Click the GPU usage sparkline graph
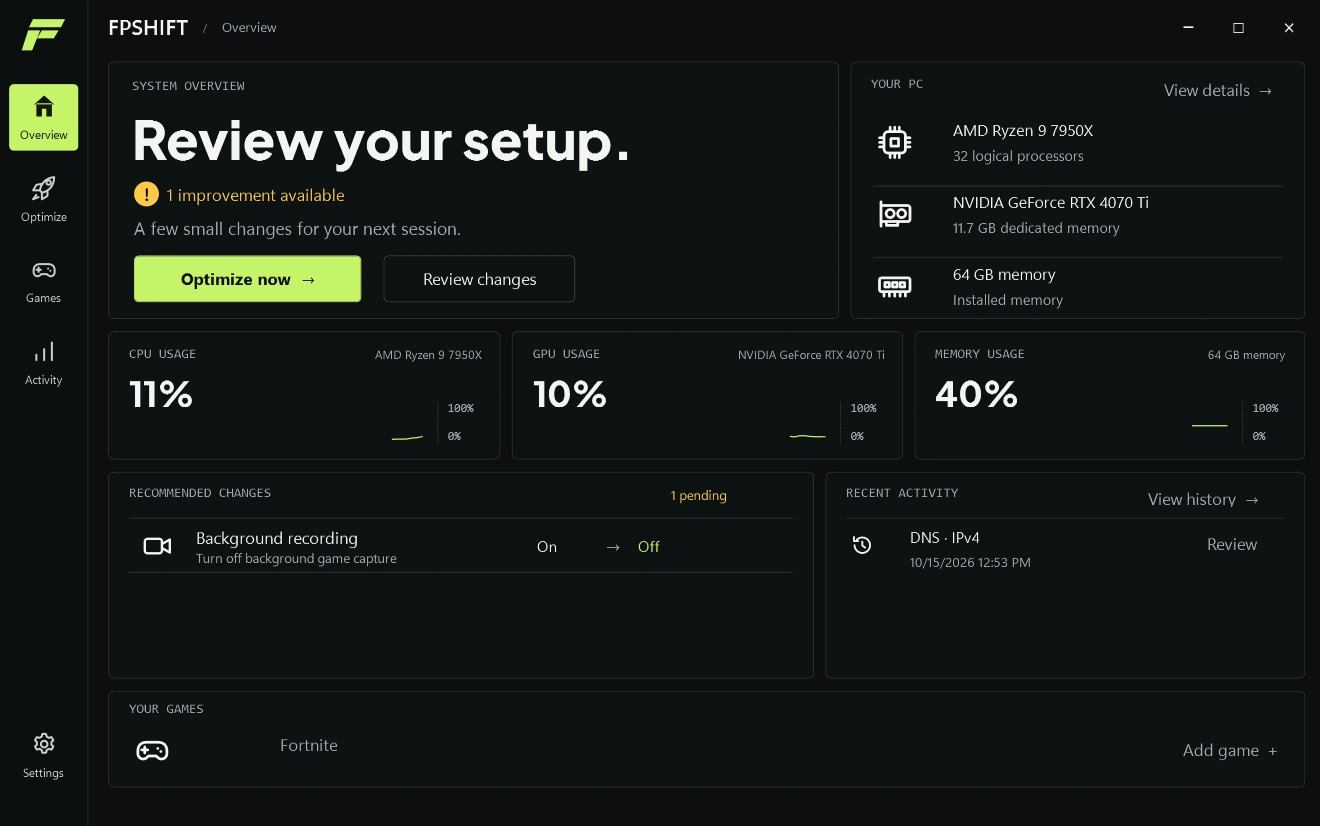 [x=808, y=436]
